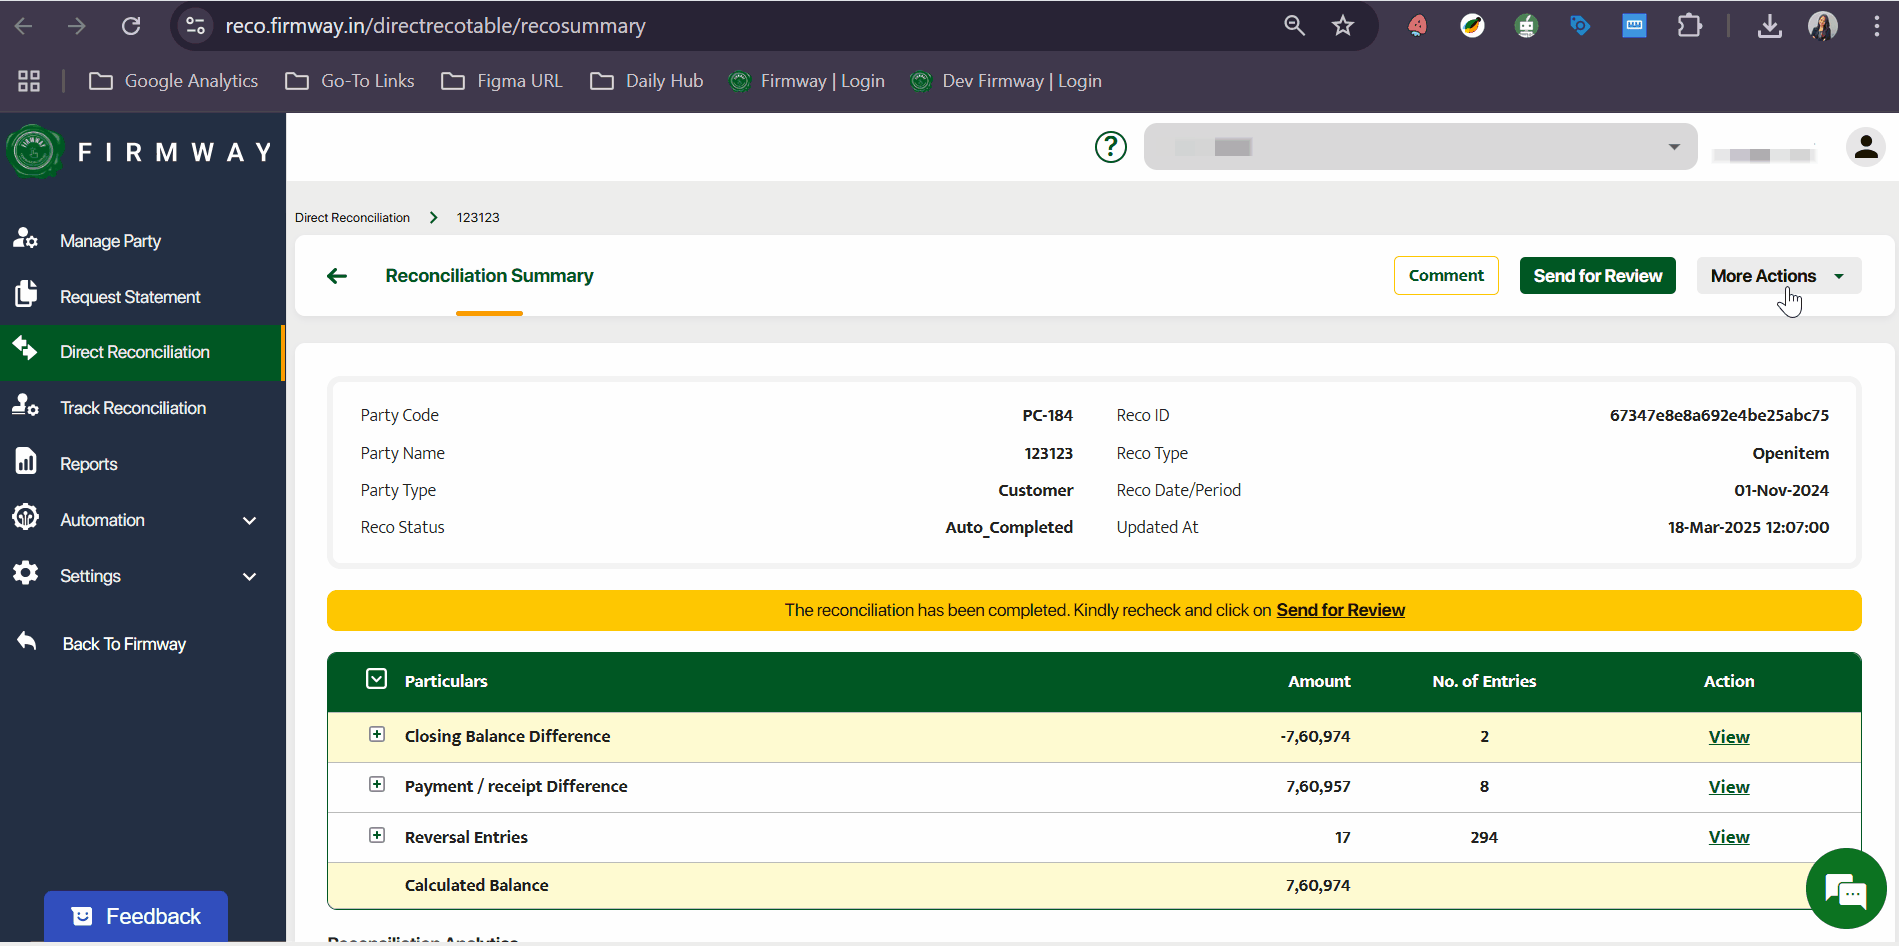
Task: Open the company selector dropdown in header
Action: click(x=1420, y=147)
